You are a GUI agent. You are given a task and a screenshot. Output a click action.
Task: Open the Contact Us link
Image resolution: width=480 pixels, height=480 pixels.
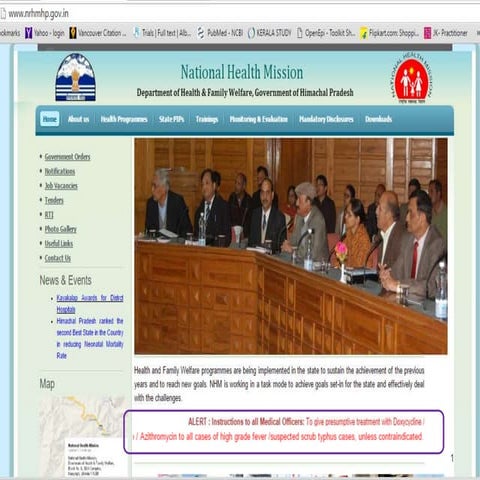pyautogui.click(x=58, y=258)
